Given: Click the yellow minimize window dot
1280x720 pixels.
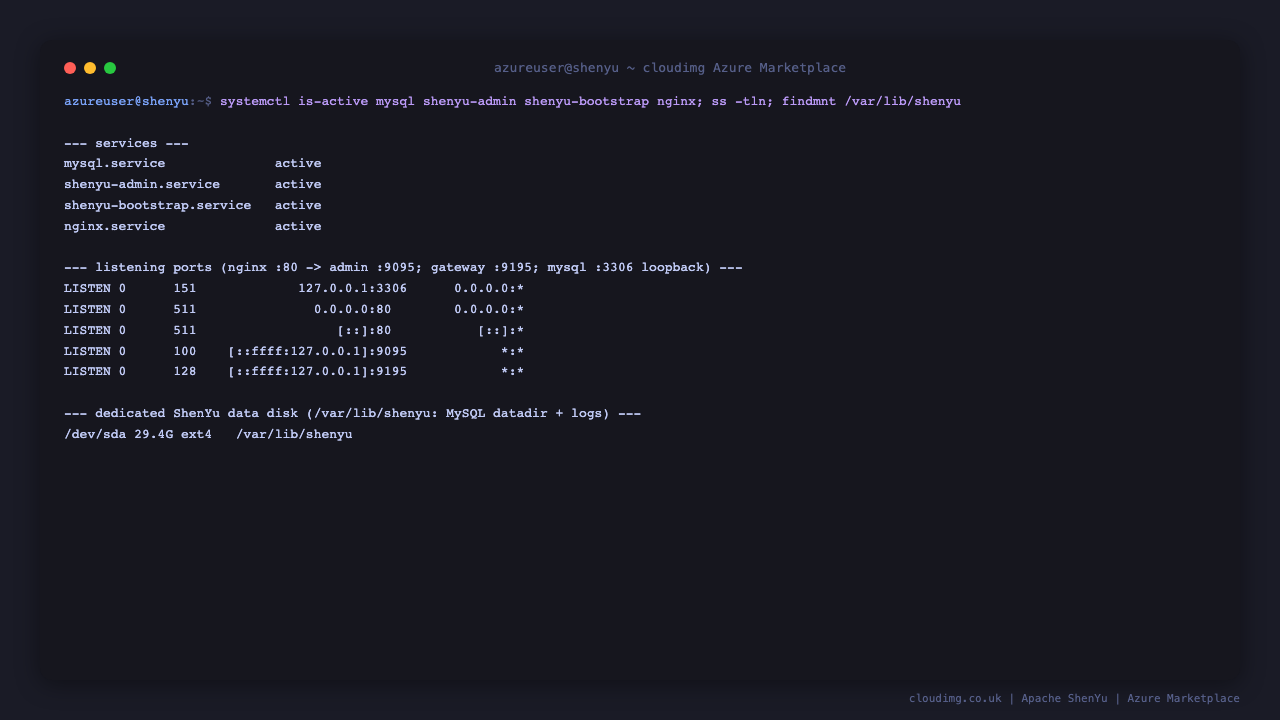Looking at the screenshot, I should pos(90,68).
